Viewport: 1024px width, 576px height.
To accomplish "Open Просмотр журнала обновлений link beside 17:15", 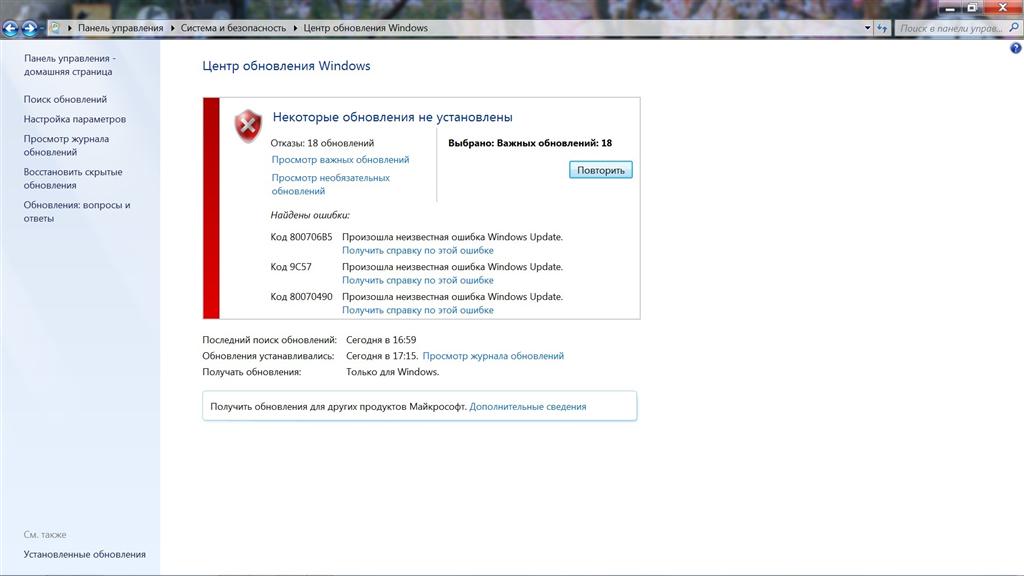I will click(493, 356).
